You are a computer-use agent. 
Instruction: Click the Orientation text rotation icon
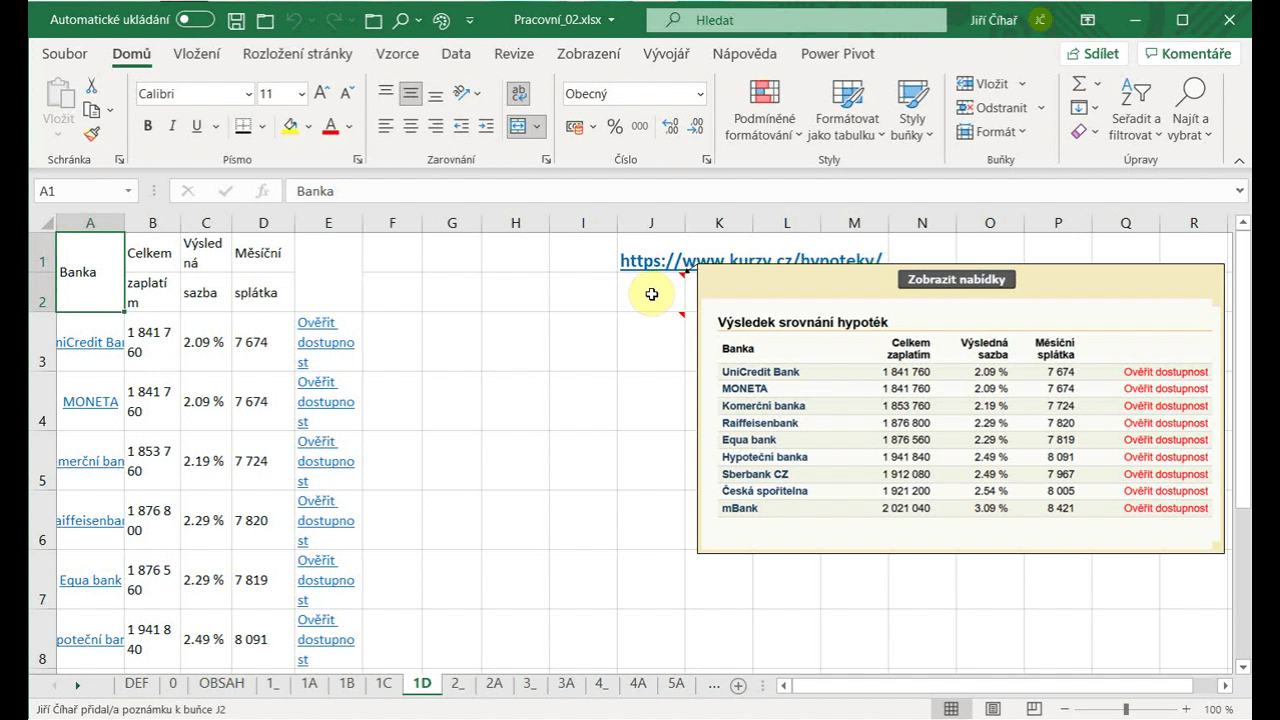coord(462,93)
